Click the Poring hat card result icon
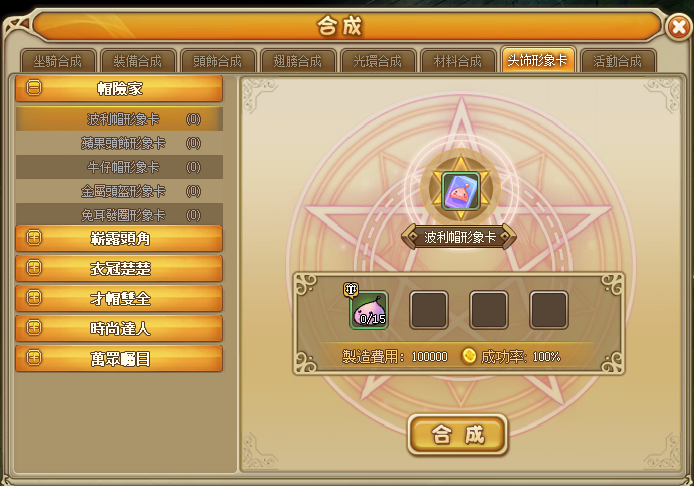Image resolution: width=694 pixels, height=486 pixels. [461, 191]
